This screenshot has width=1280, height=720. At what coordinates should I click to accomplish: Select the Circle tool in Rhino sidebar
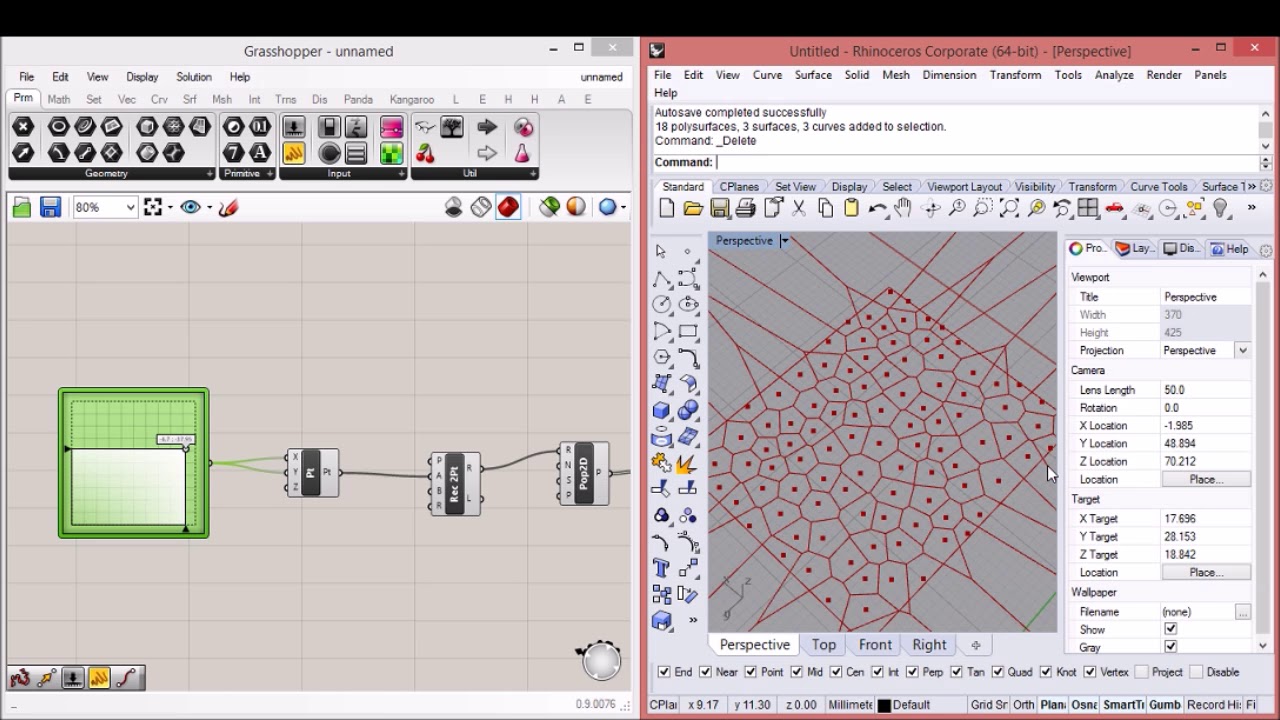pos(661,305)
